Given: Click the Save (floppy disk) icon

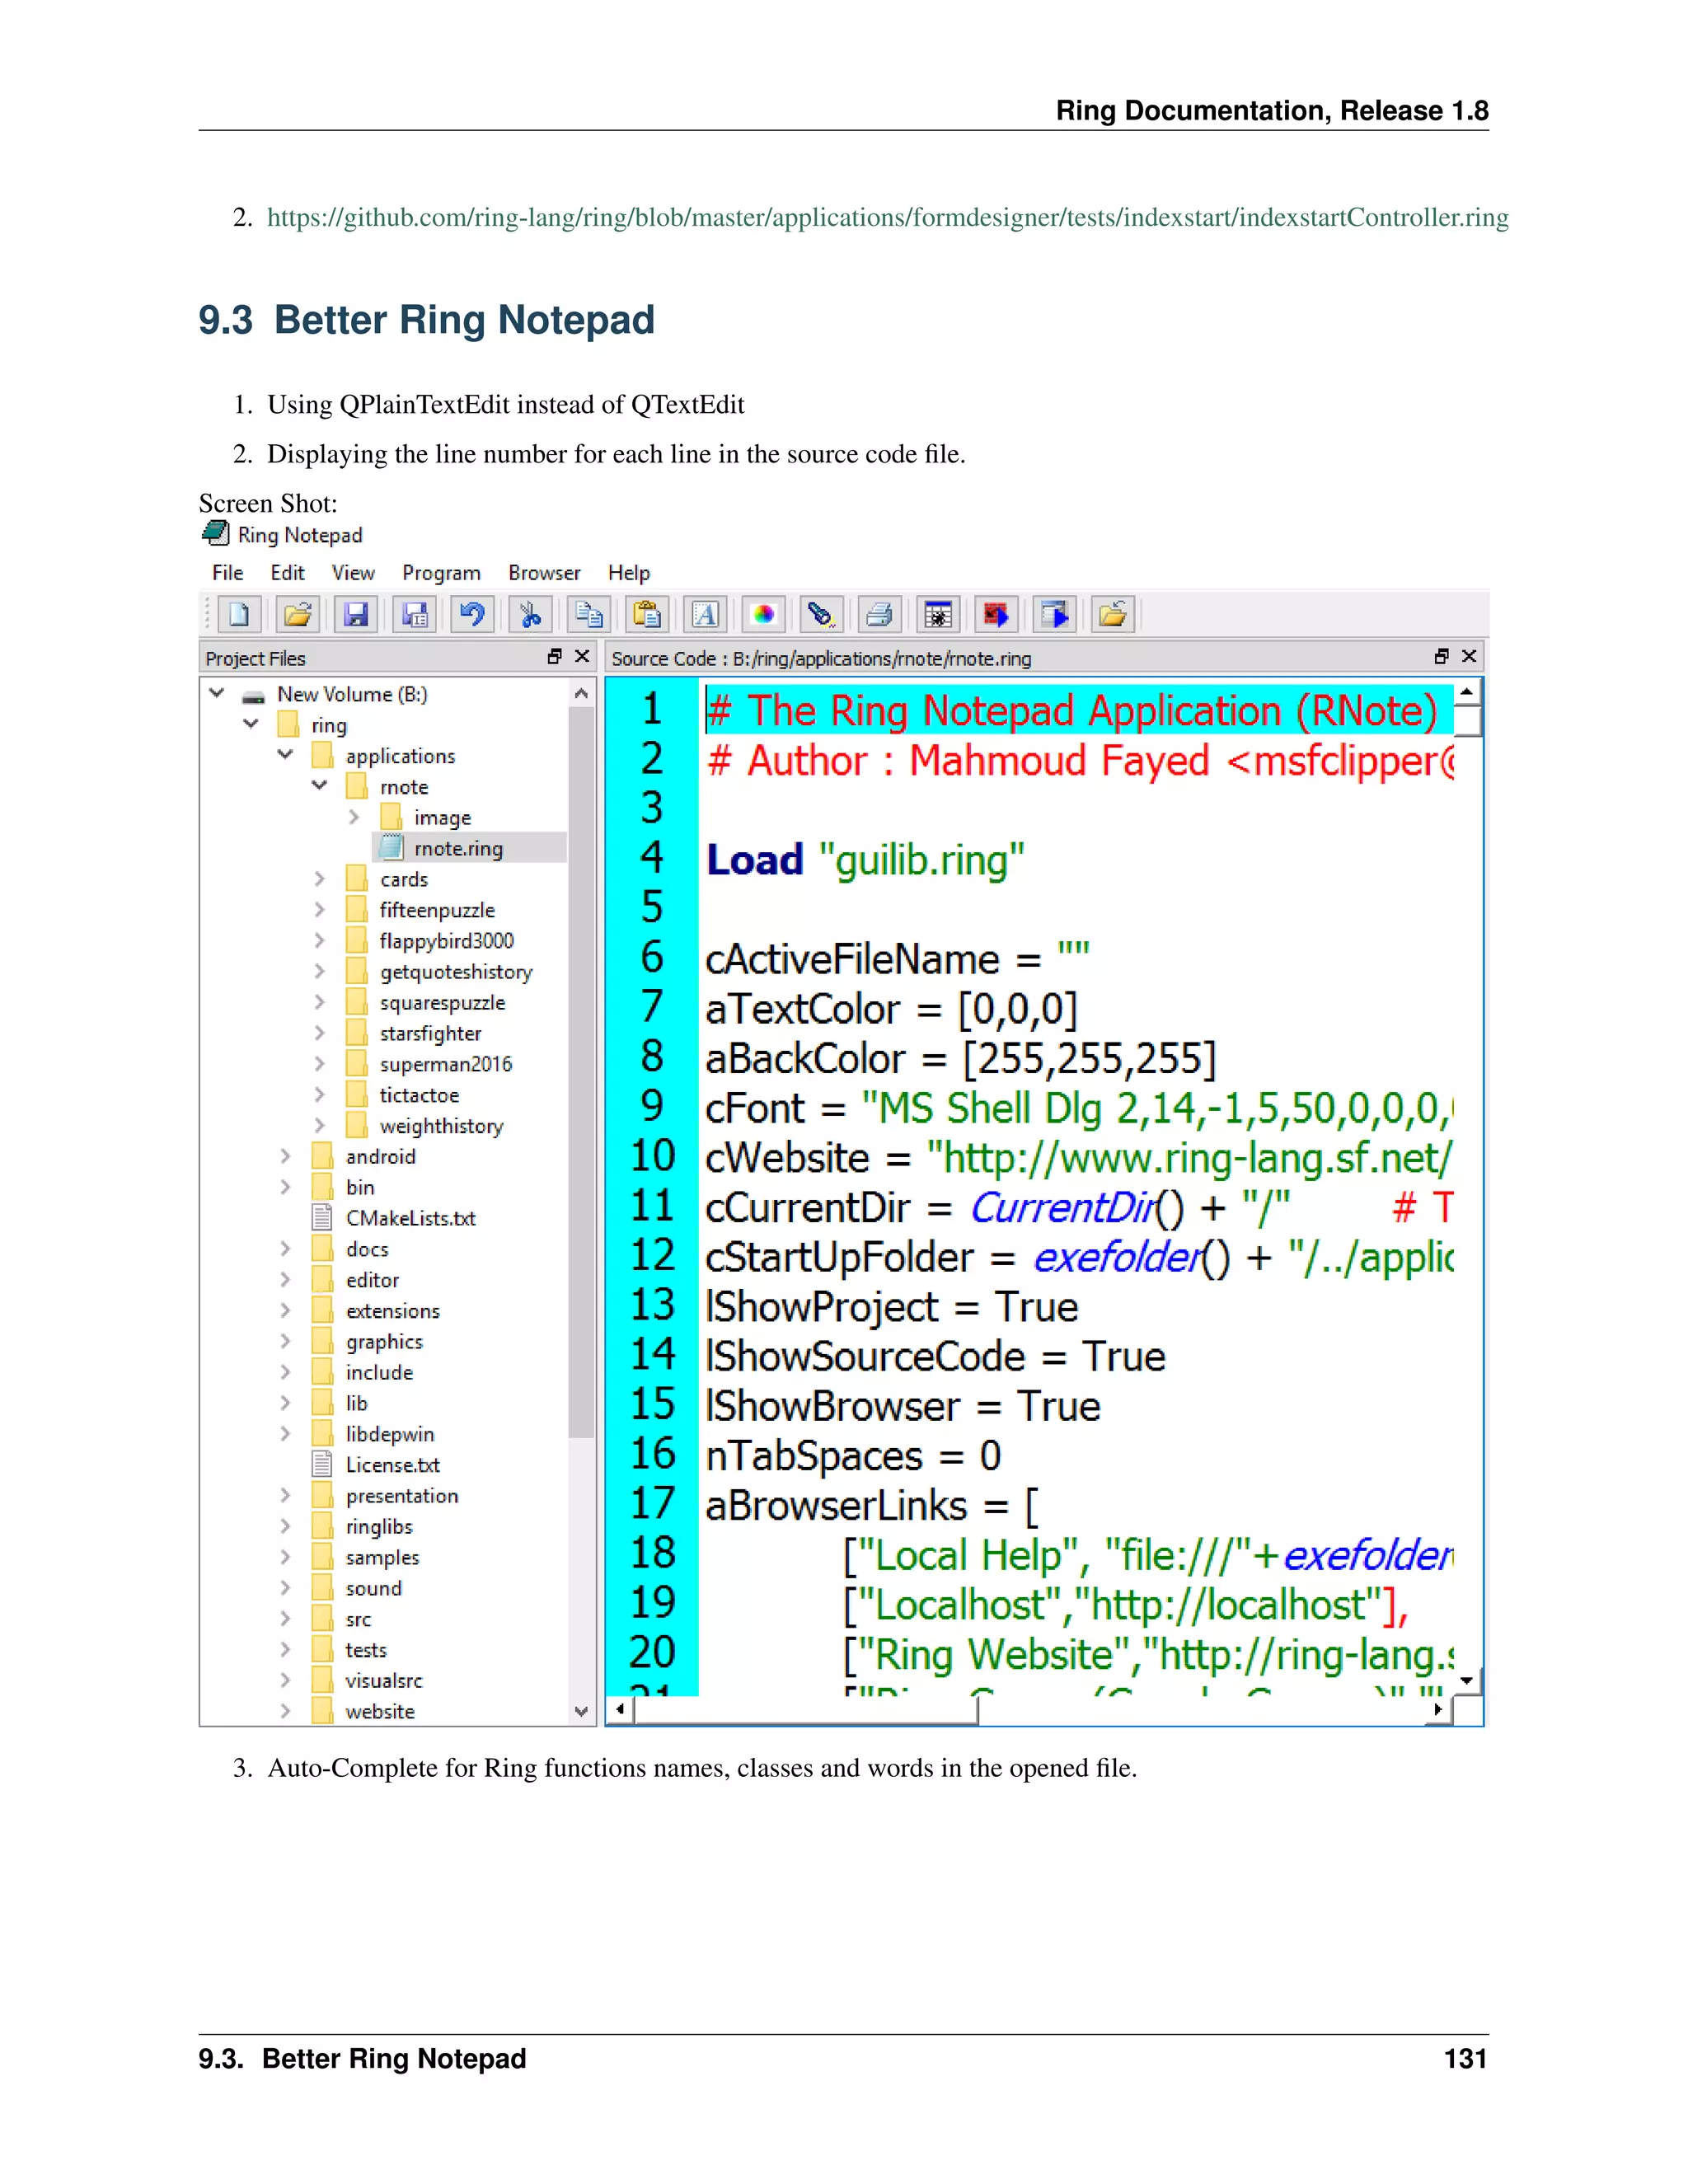Looking at the screenshot, I should point(356,614).
